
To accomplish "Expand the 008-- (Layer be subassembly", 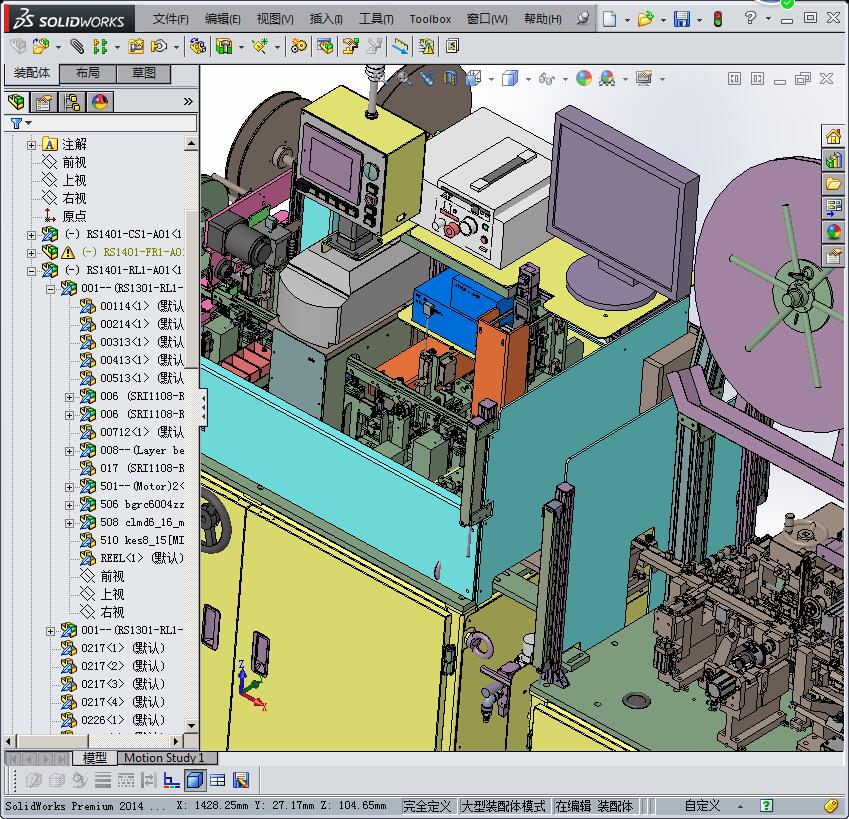I will 69,451.
